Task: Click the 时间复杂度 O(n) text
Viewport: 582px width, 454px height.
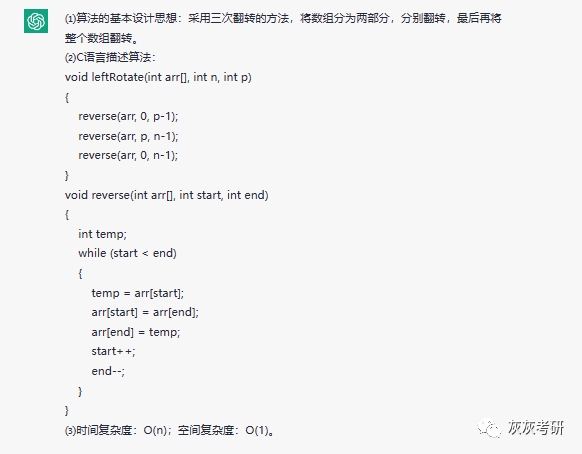Action: click(118, 430)
